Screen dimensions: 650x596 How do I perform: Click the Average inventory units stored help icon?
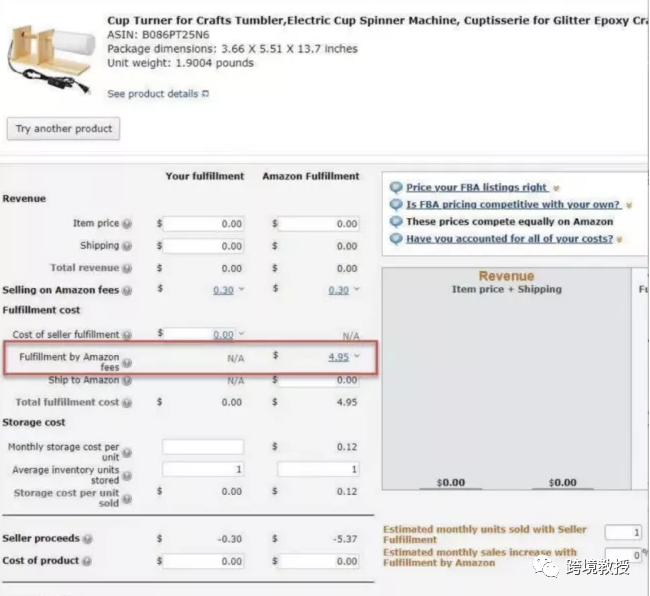tap(127, 476)
